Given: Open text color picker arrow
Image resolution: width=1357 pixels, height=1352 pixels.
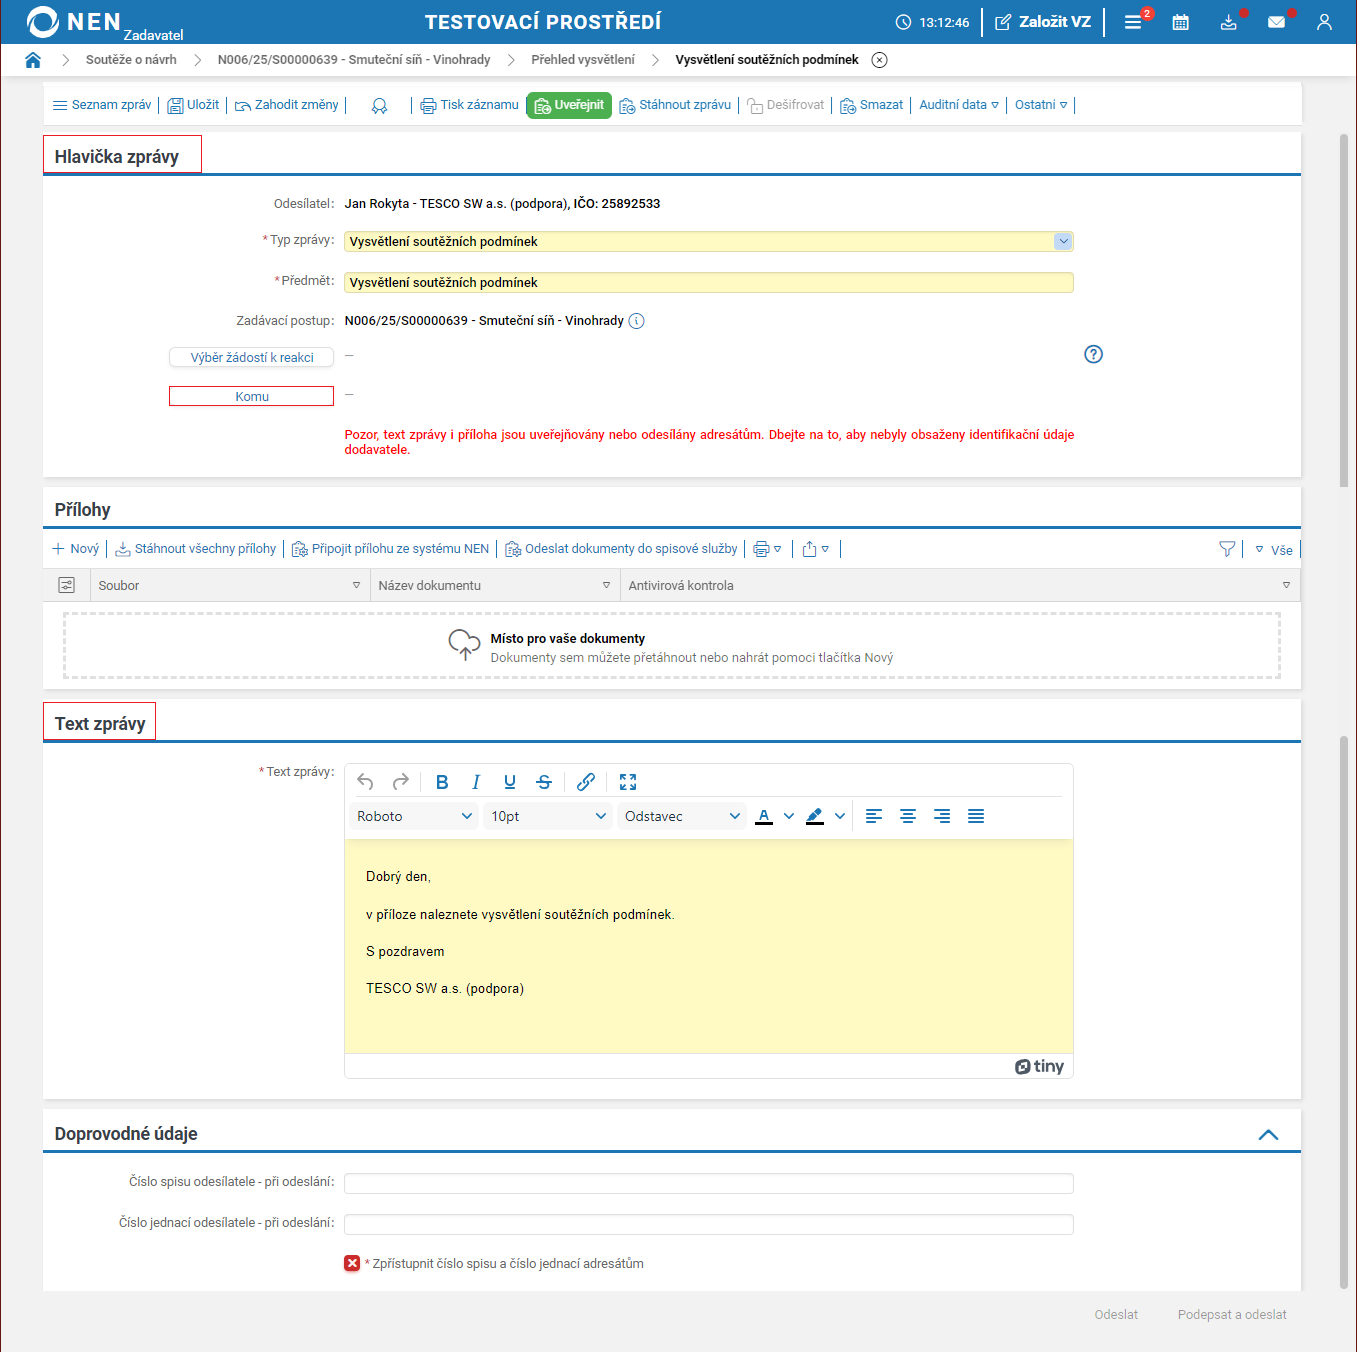Looking at the screenshot, I should coord(789,816).
